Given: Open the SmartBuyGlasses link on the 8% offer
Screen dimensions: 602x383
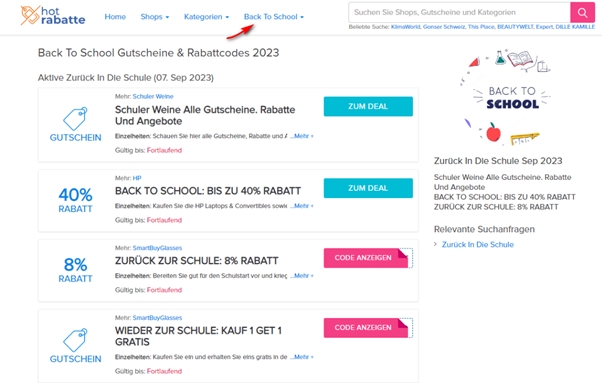Looking at the screenshot, I should [157, 248].
